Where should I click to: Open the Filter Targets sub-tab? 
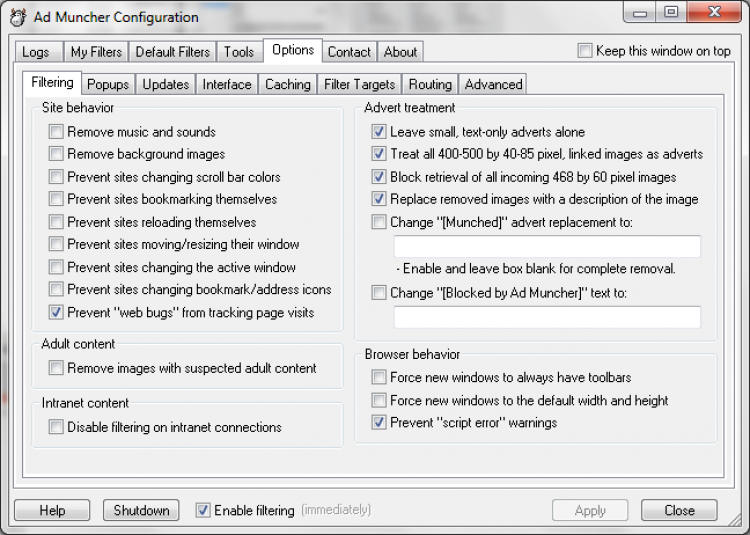click(x=360, y=84)
